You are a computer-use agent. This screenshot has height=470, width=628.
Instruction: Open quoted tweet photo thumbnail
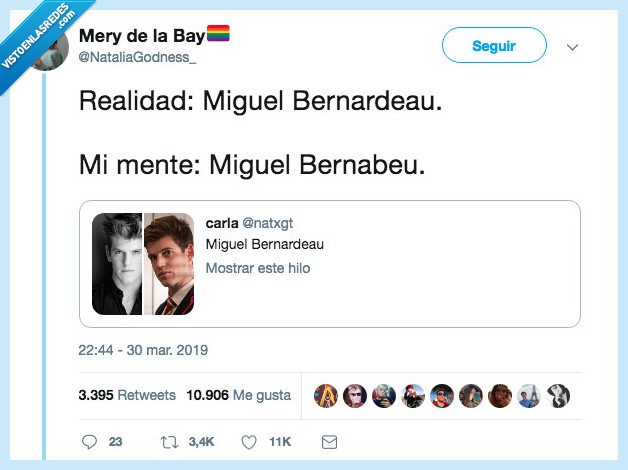coord(143,264)
